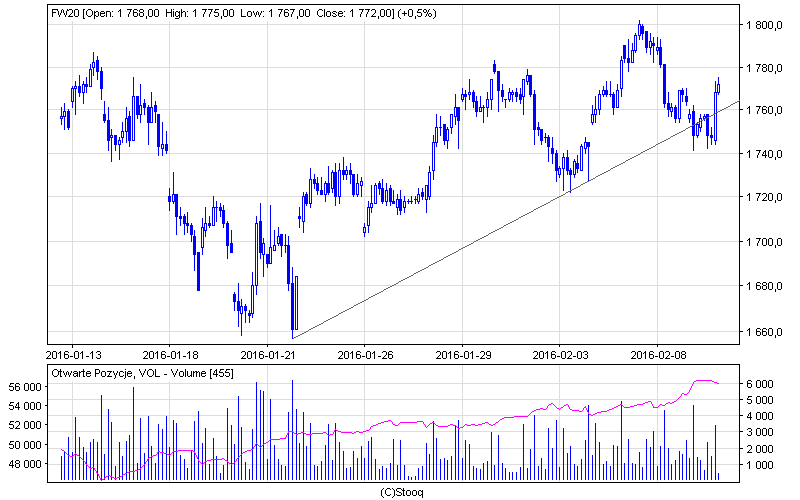This screenshot has height=500, width=800.
Task: Select the 1 780,0 price axis label
Action: click(764, 68)
